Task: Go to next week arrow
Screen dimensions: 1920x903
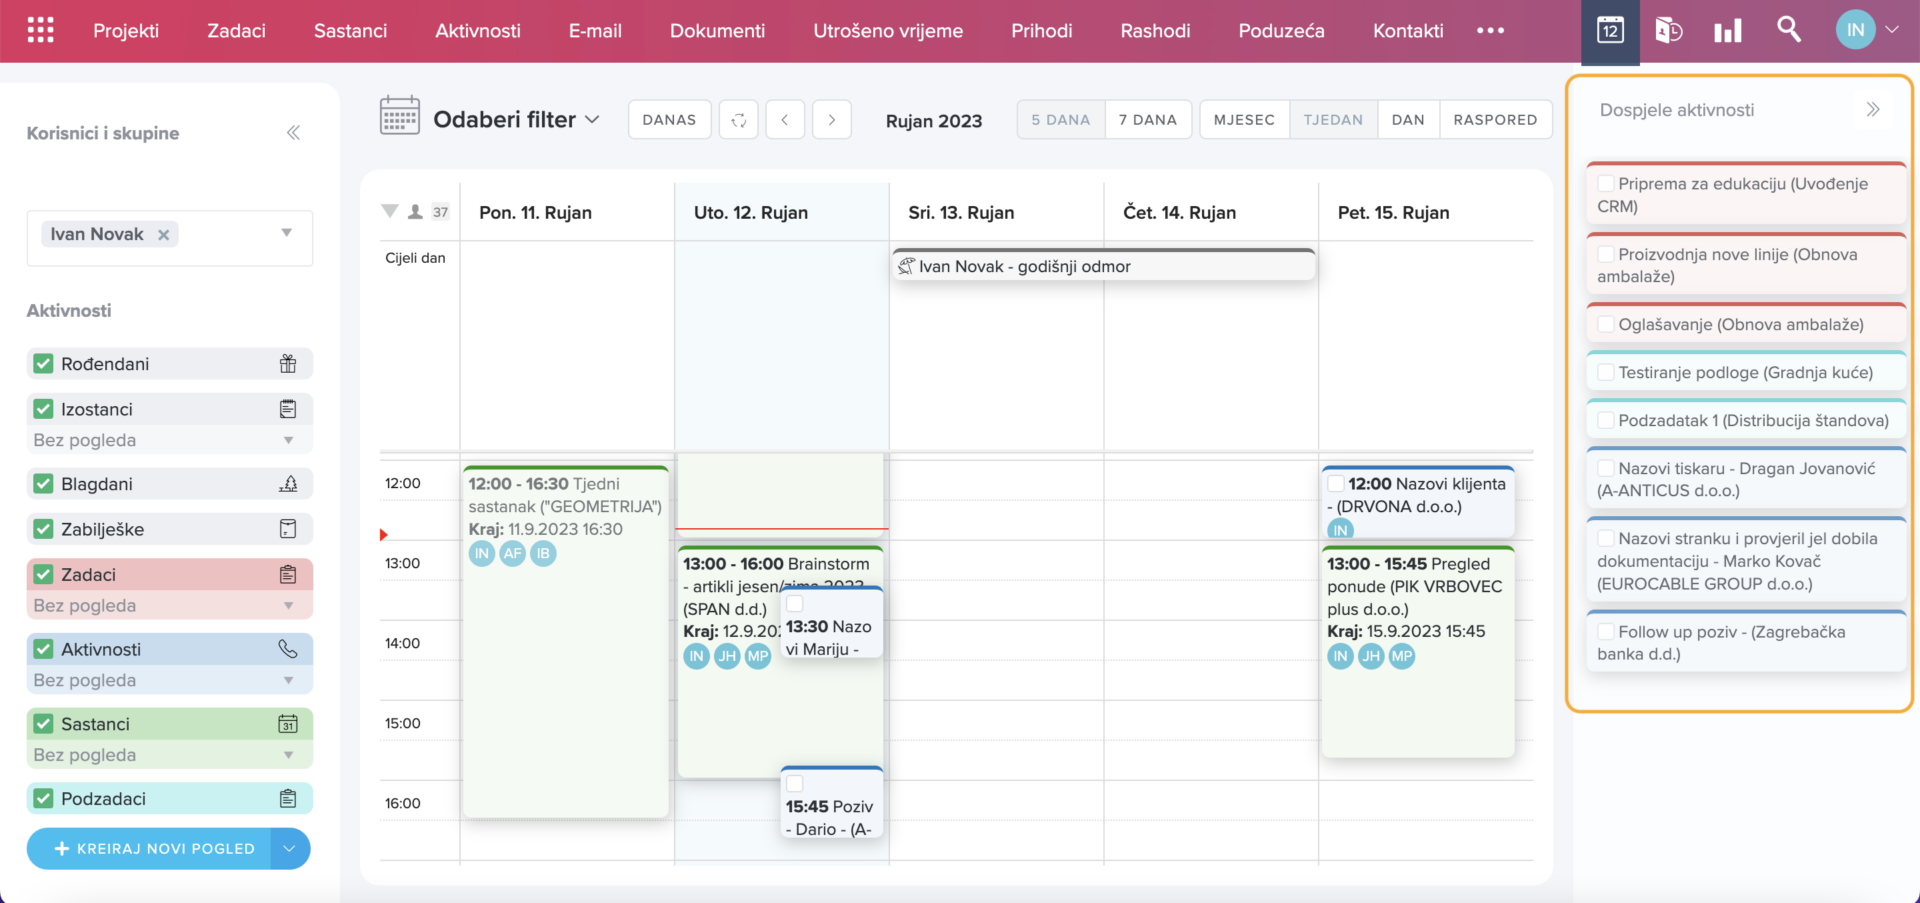Action: click(831, 120)
